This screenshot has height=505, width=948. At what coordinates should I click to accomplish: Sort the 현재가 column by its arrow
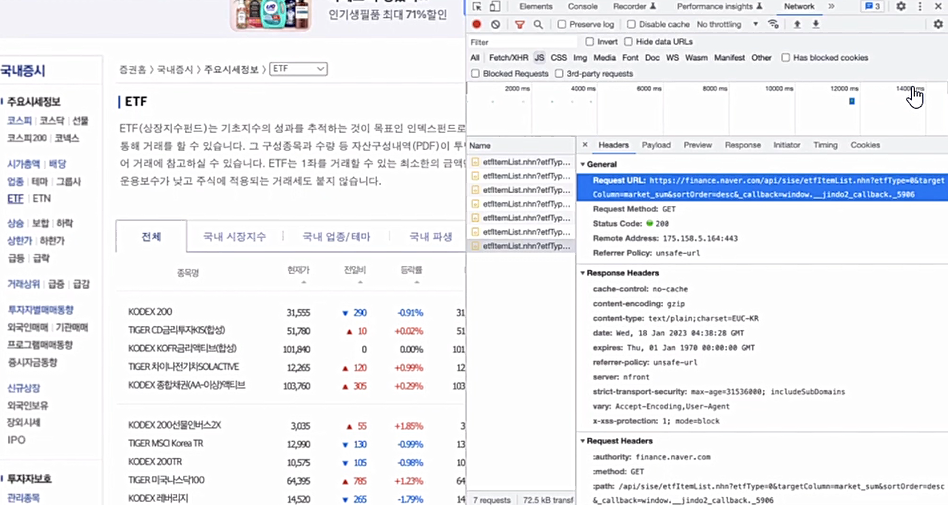click(x=304, y=282)
